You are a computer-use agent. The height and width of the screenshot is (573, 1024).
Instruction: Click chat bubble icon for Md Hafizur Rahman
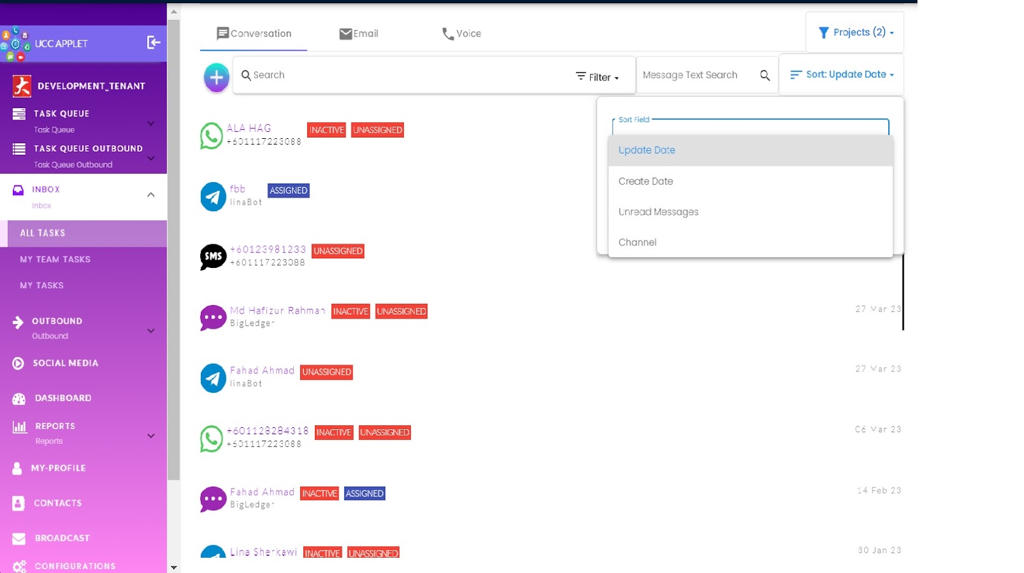[213, 318]
